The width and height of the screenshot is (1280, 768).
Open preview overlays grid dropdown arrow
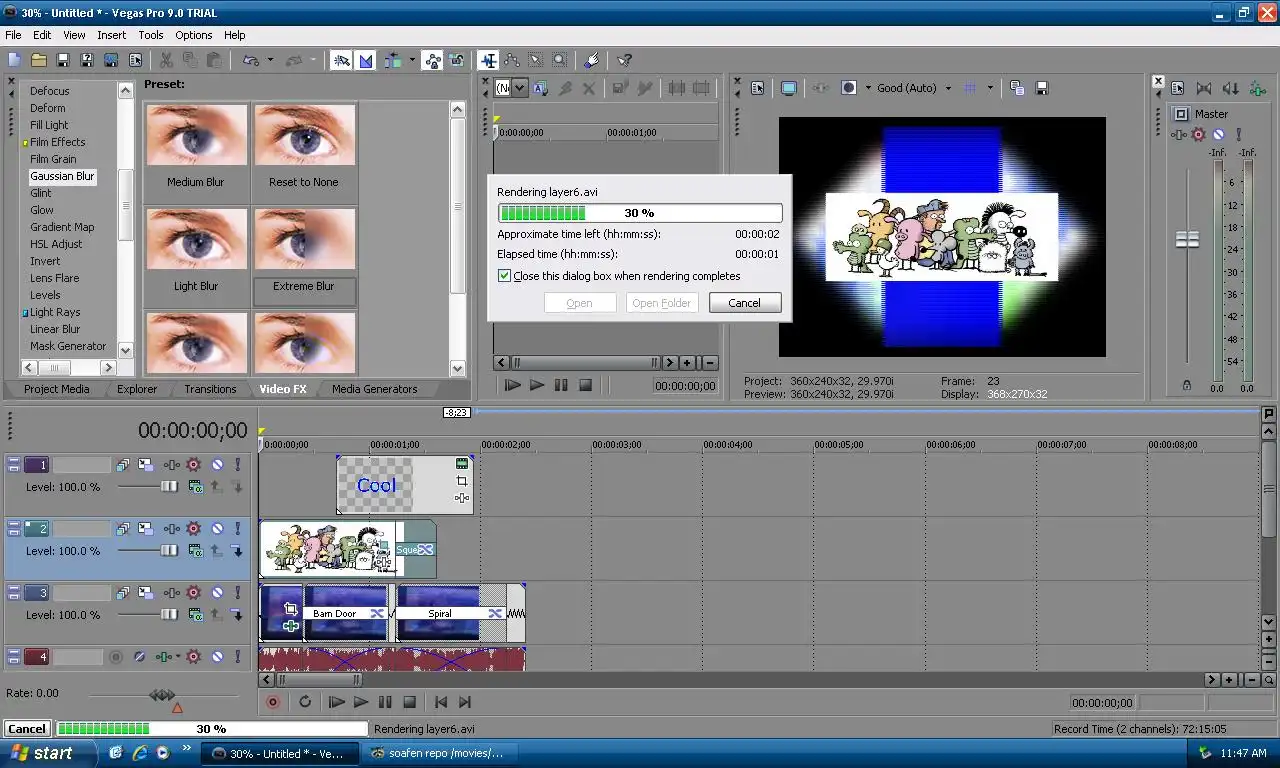[990, 88]
